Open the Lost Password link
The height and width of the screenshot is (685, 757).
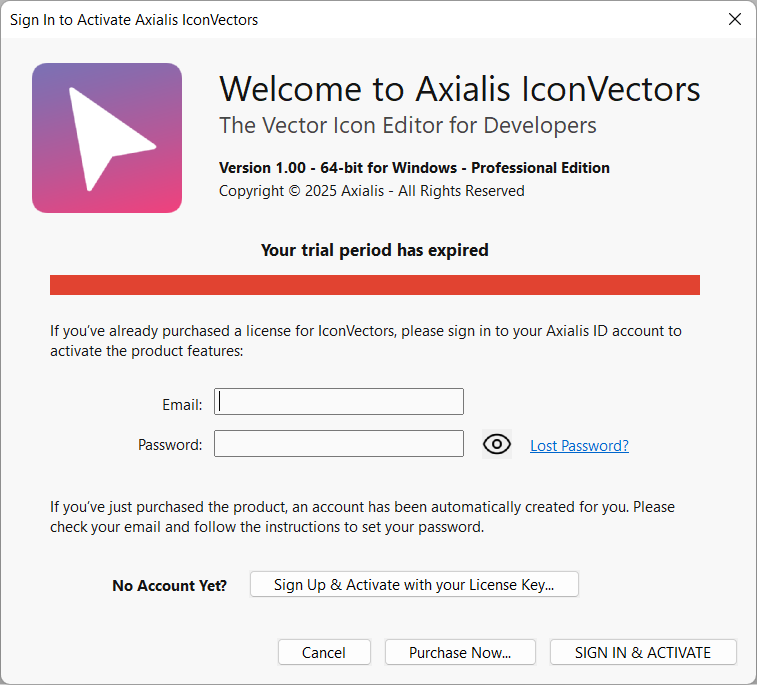click(x=579, y=446)
